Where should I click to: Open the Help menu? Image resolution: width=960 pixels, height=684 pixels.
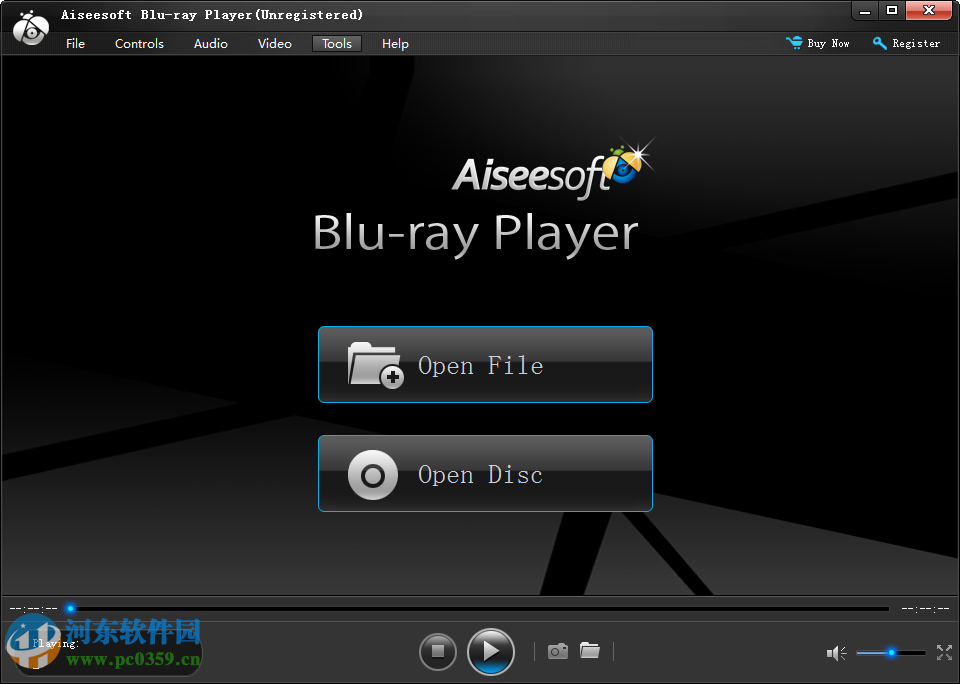(x=395, y=43)
